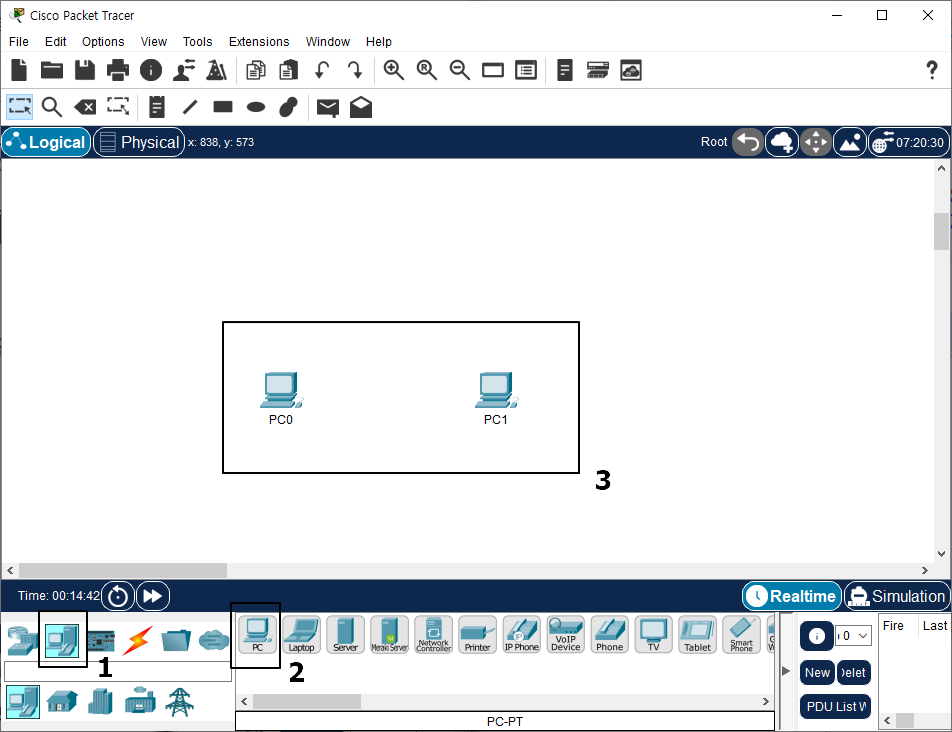Expand the PDU panel arrow
Image resolution: width=952 pixels, height=732 pixels.
(786, 671)
